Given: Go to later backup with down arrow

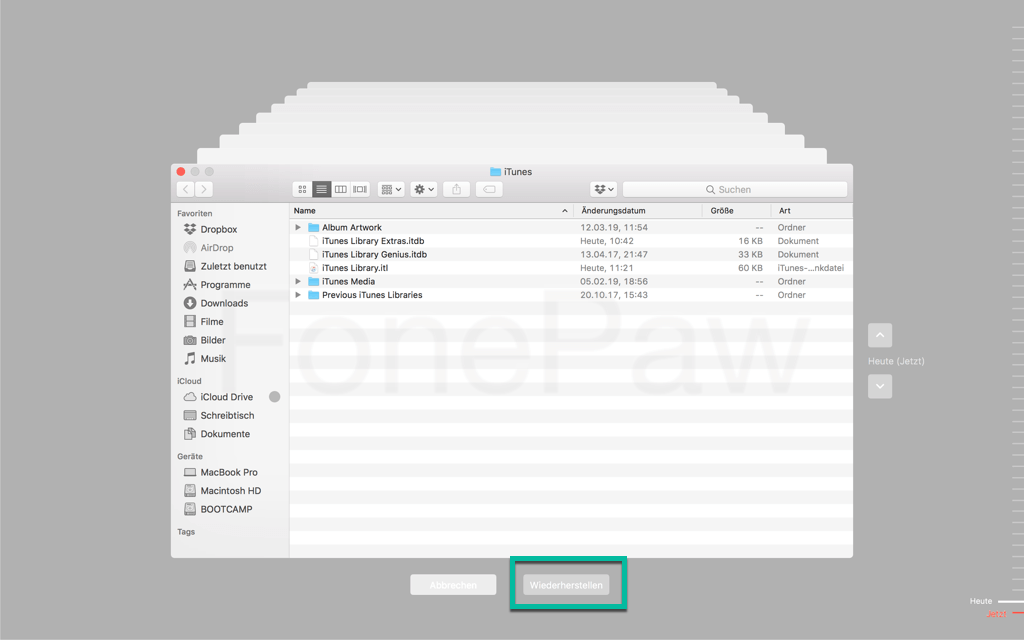Looking at the screenshot, I should [880, 387].
